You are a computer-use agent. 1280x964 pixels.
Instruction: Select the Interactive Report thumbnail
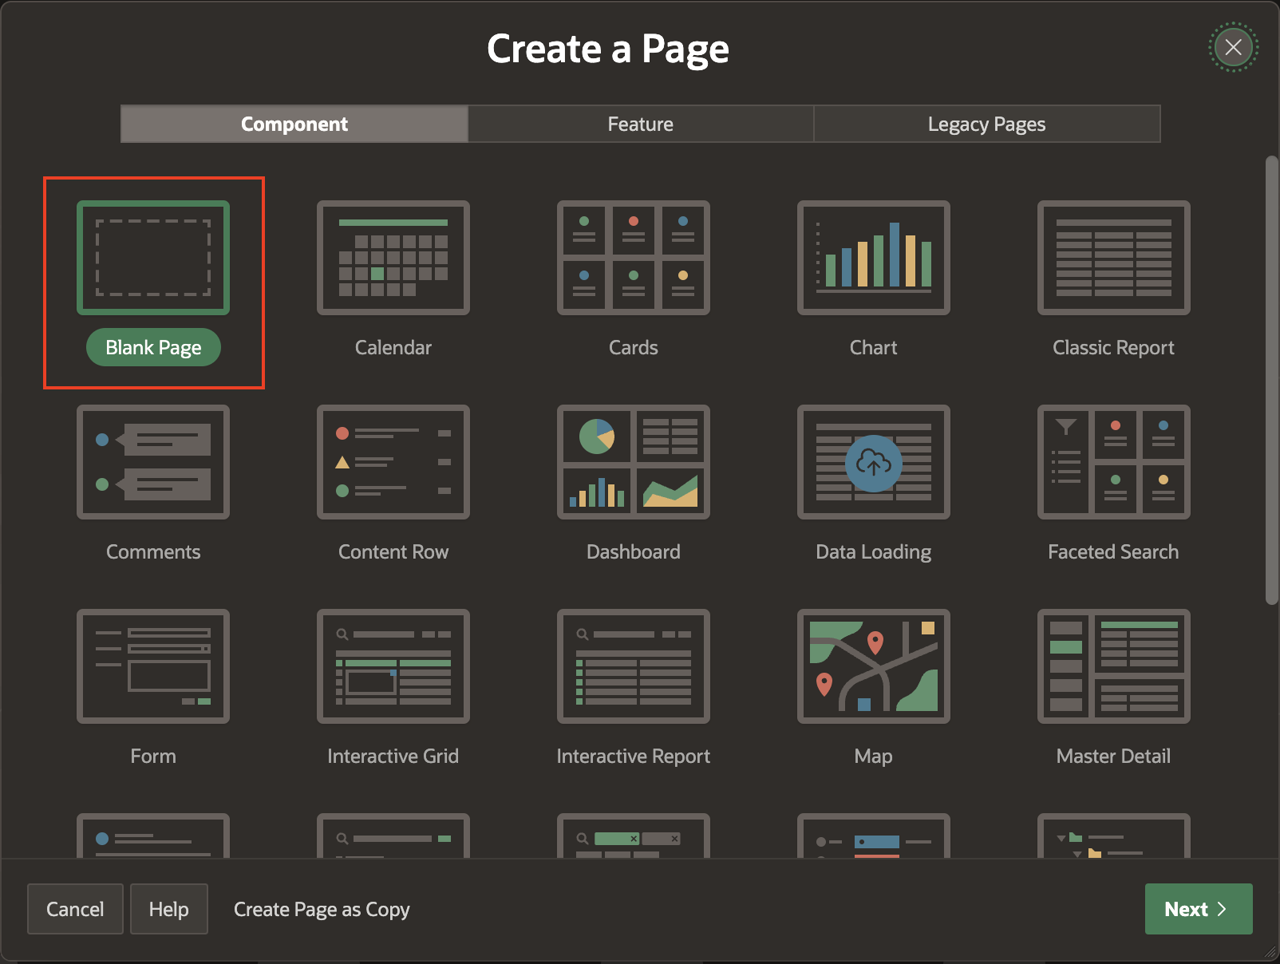pyautogui.click(x=633, y=666)
